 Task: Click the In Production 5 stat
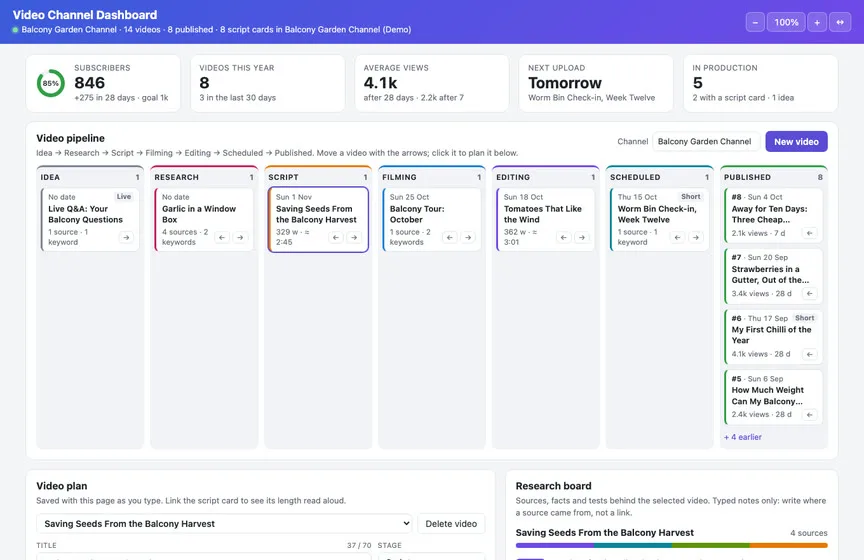pos(760,83)
